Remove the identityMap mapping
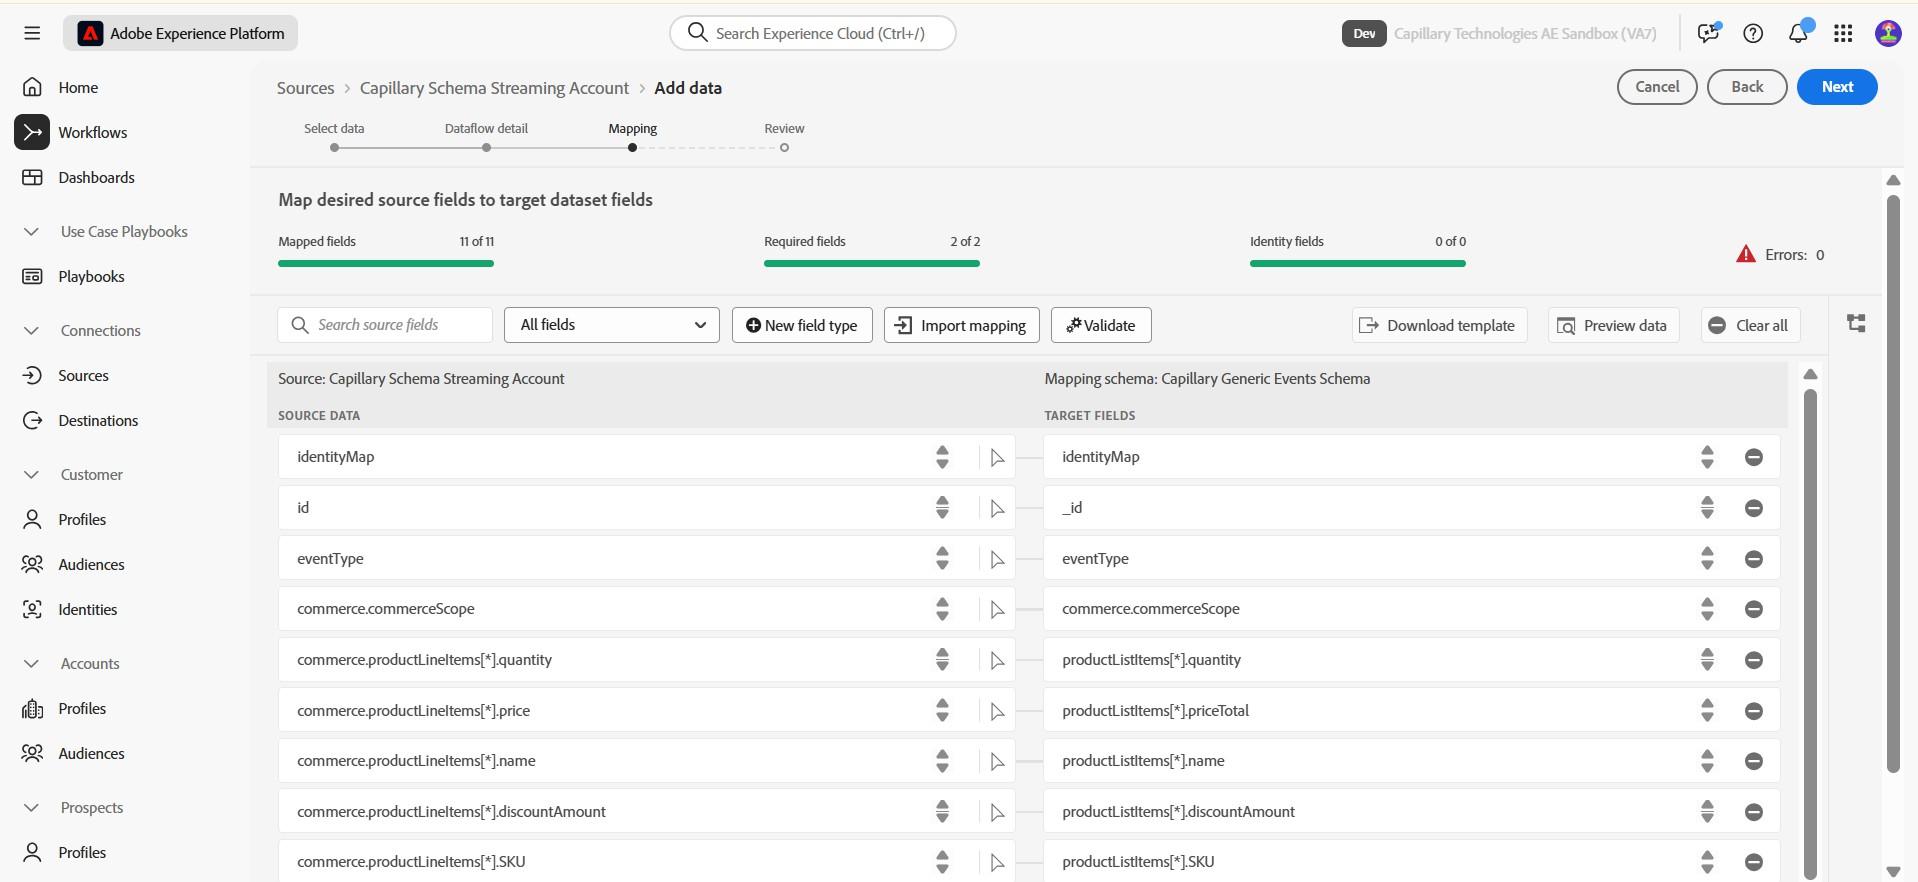This screenshot has height=882, width=1918. click(x=1753, y=457)
